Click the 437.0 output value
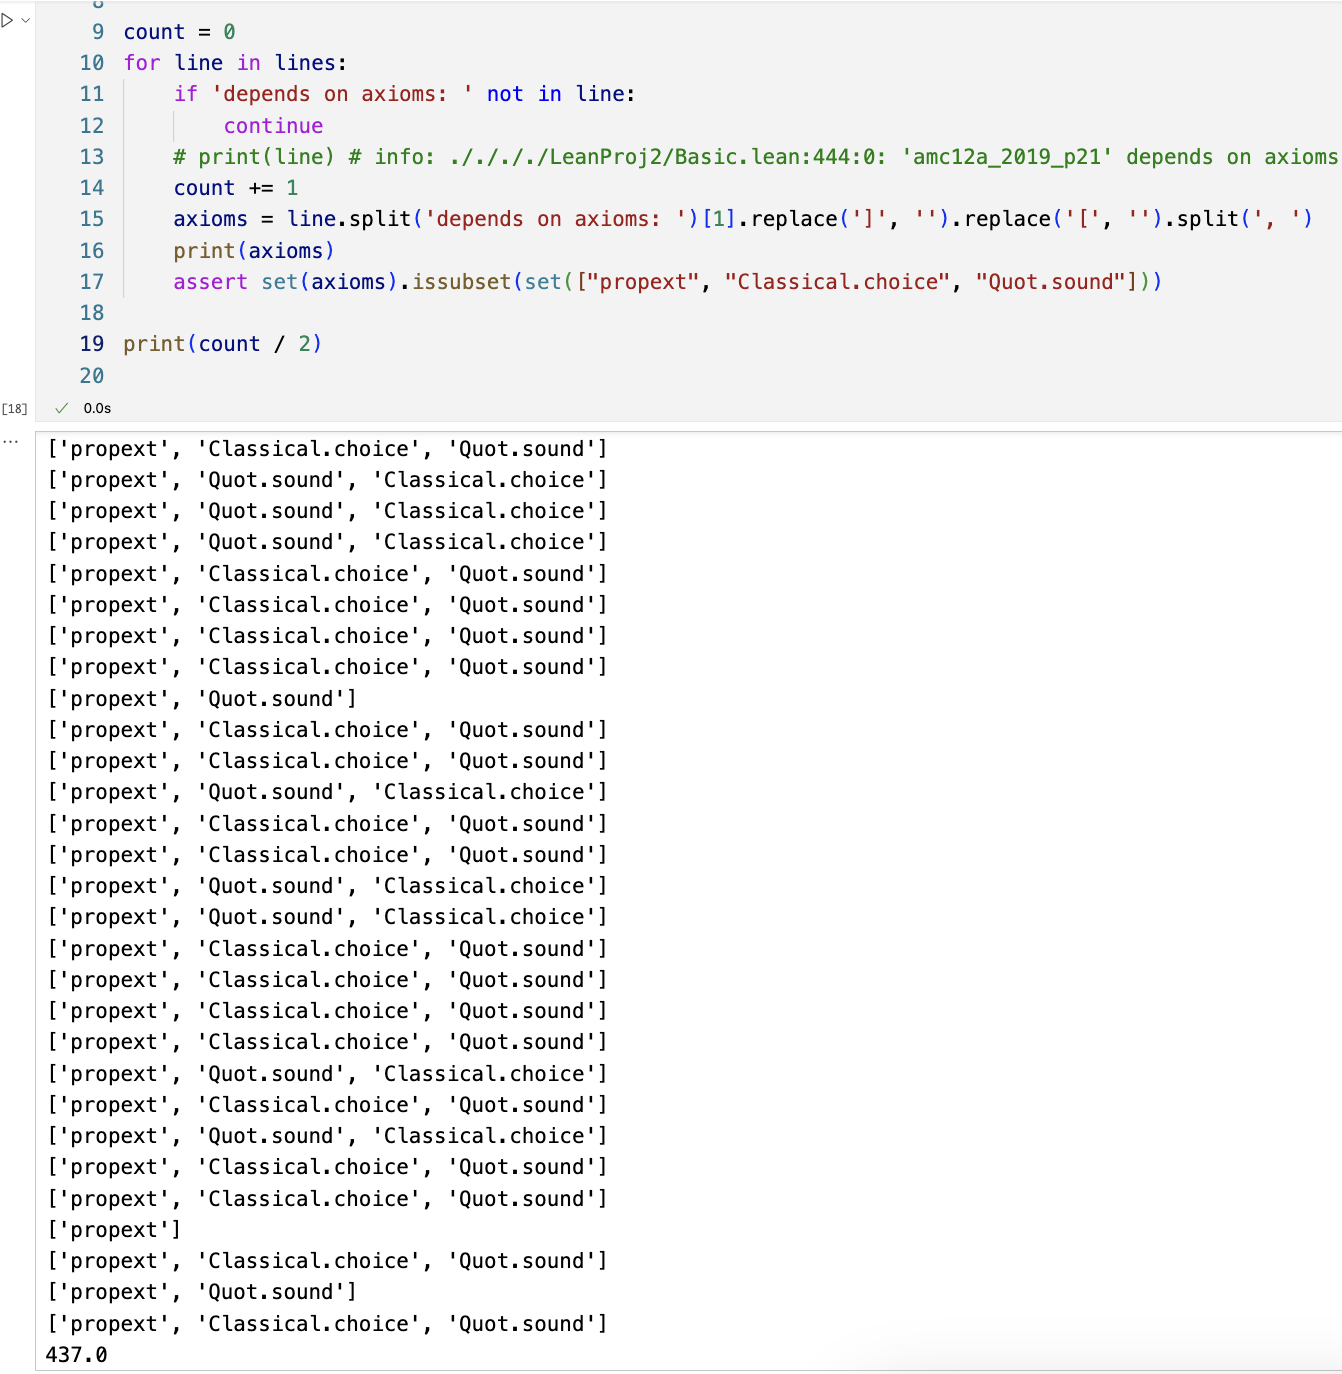Viewport: 1342px width, 1374px height. point(76,1355)
